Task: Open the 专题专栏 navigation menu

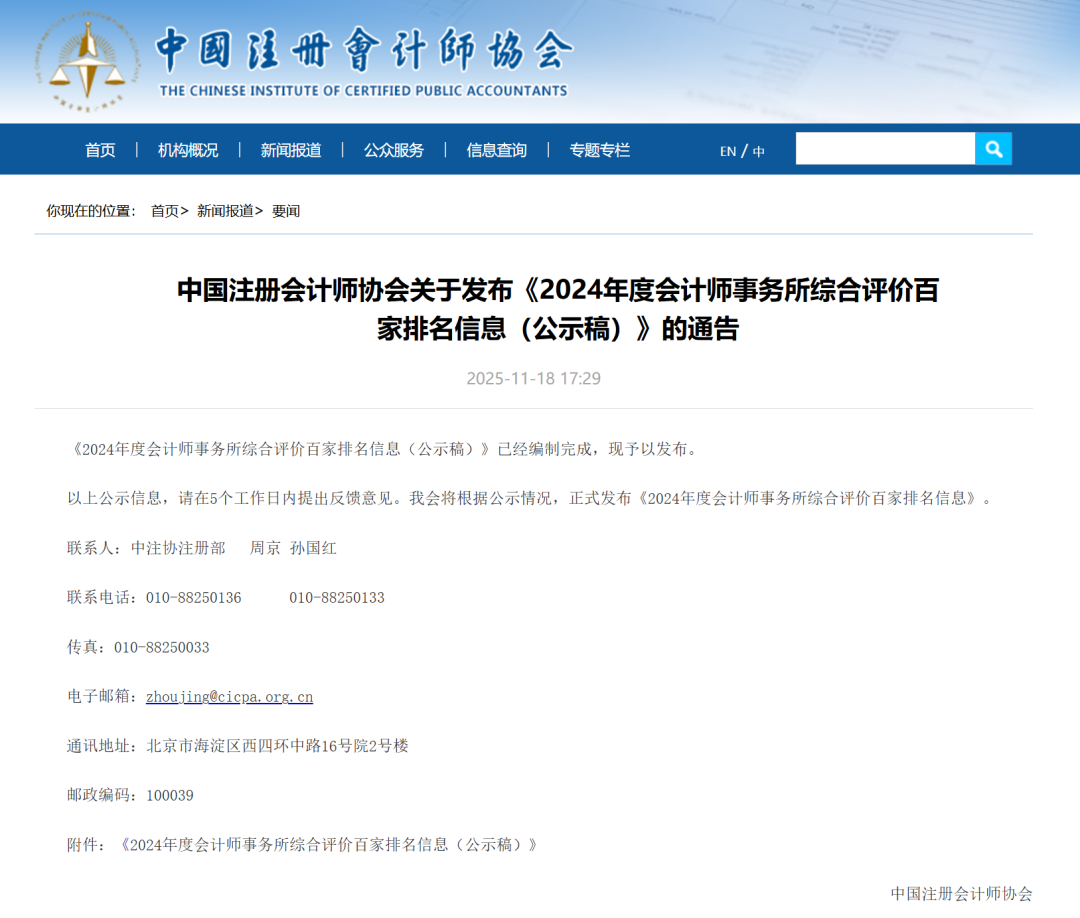Action: point(599,150)
